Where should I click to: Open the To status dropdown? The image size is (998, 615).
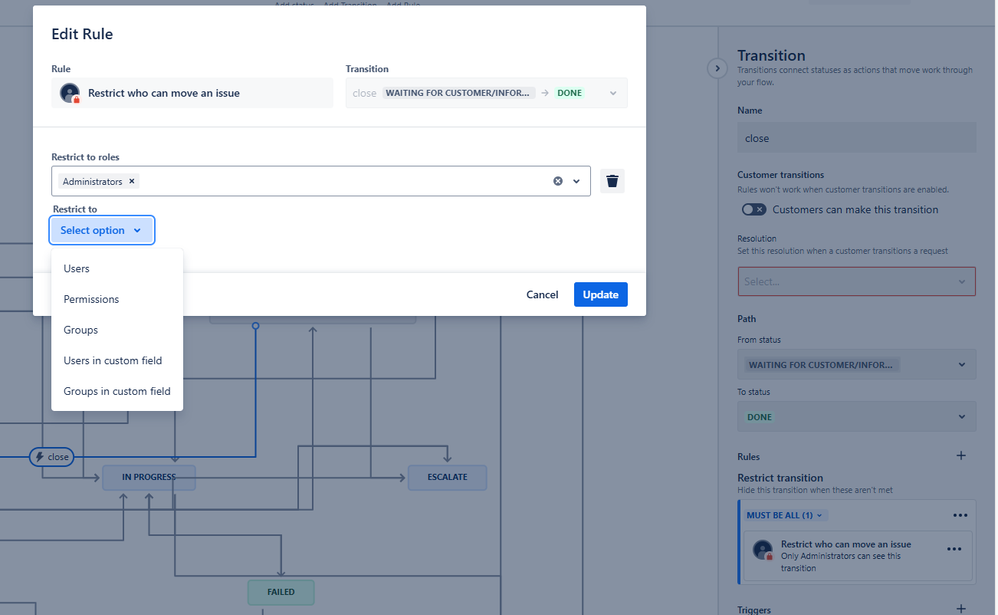point(856,417)
